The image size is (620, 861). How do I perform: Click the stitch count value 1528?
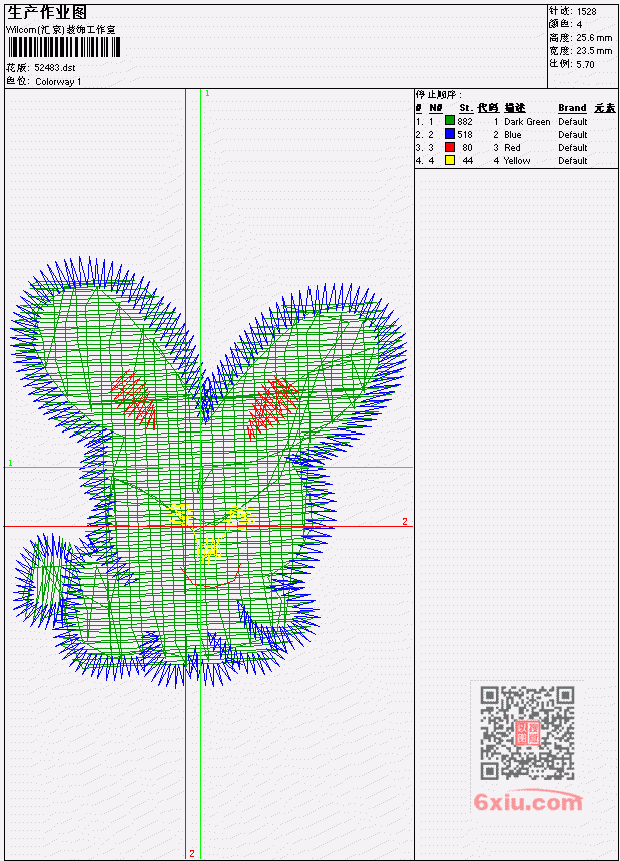pyautogui.click(x=587, y=11)
